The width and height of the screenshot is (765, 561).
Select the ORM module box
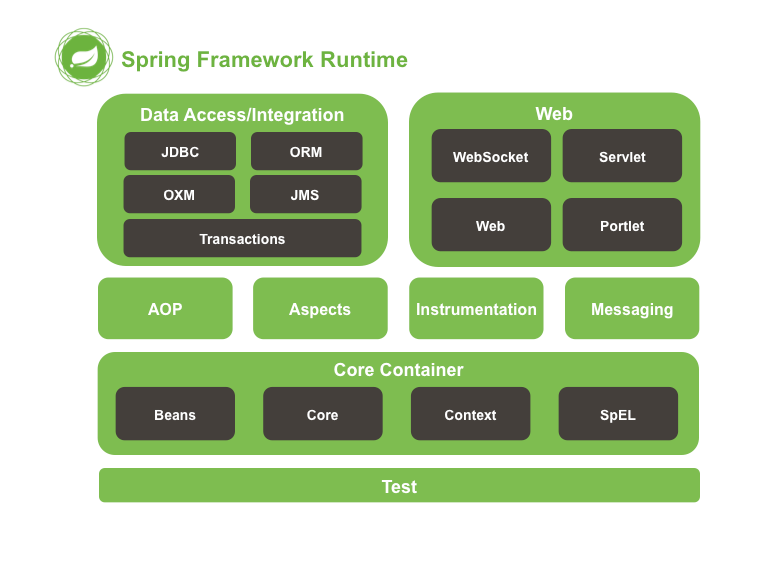click(x=306, y=151)
